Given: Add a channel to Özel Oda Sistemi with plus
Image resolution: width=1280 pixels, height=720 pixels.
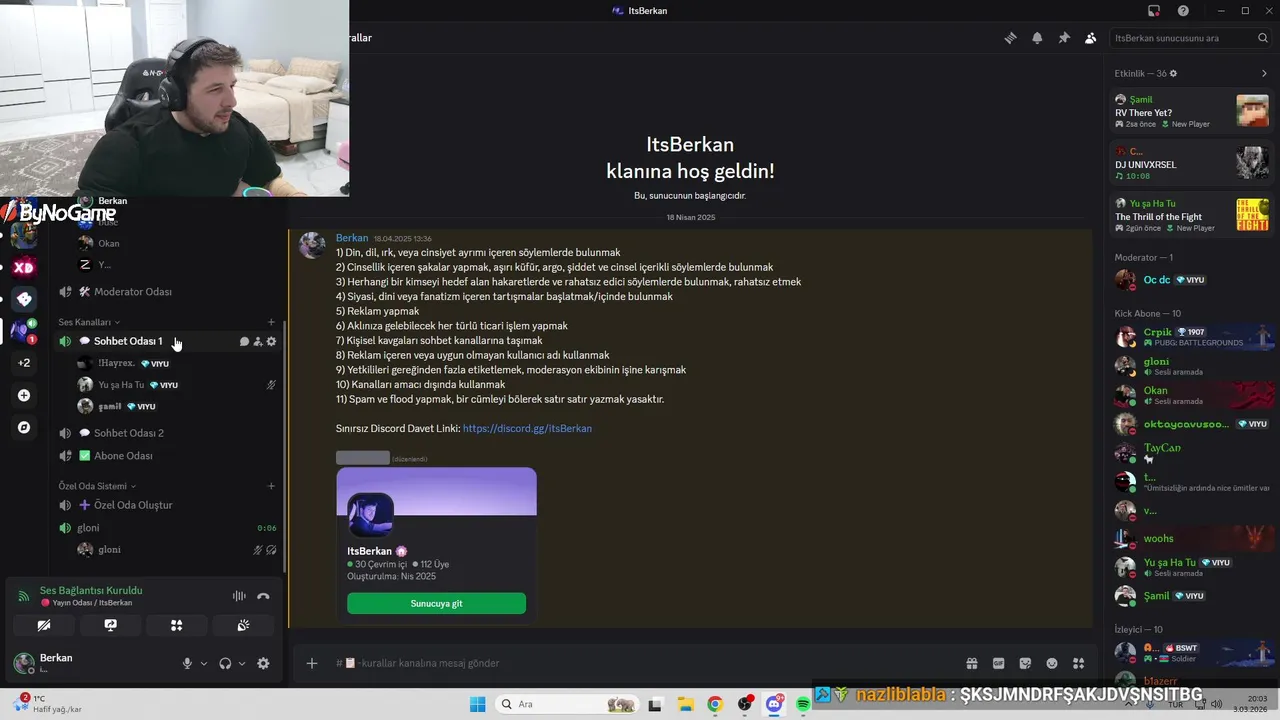Looking at the screenshot, I should pyautogui.click(x=271, y=486).
